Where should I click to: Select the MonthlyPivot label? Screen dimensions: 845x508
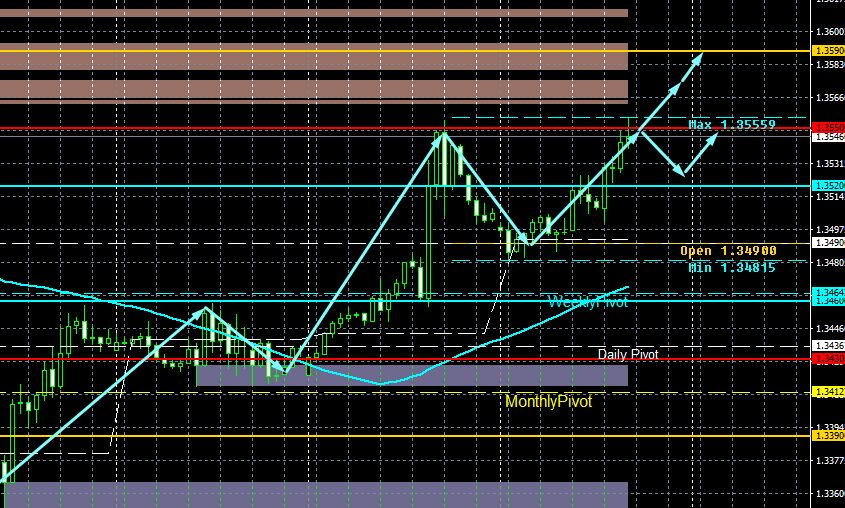[549, 401]
